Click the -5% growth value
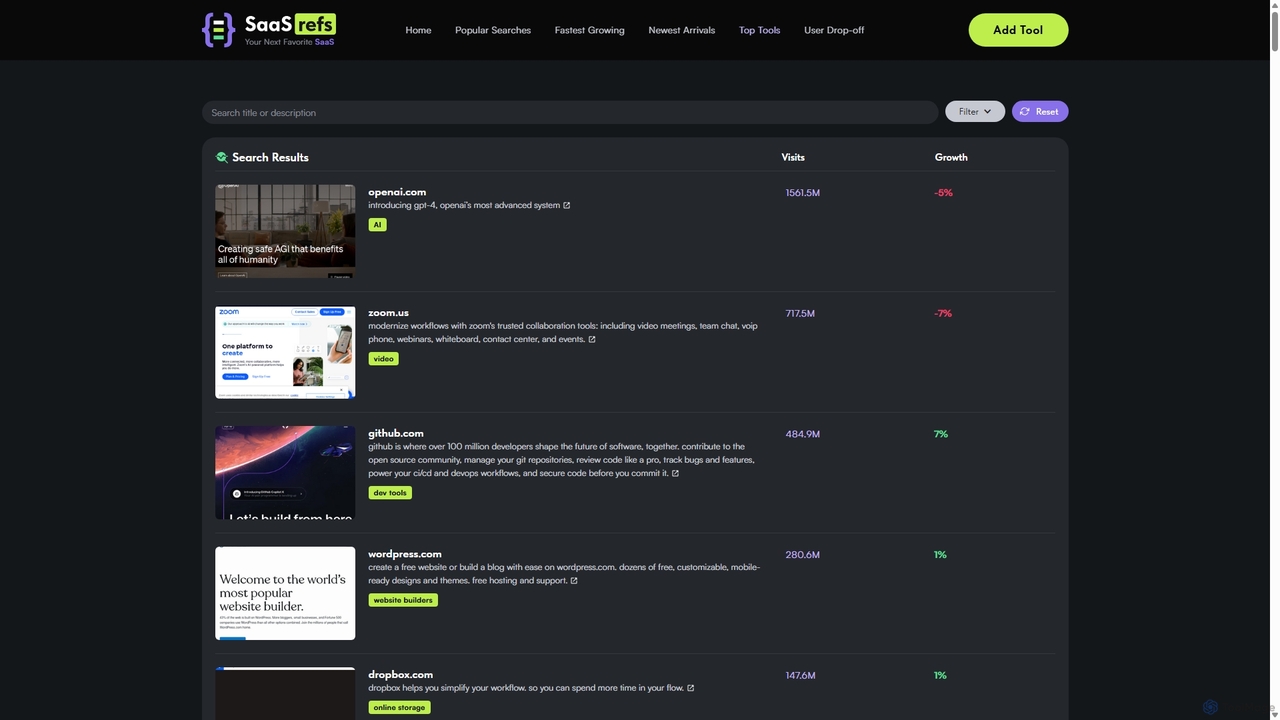 943,193
